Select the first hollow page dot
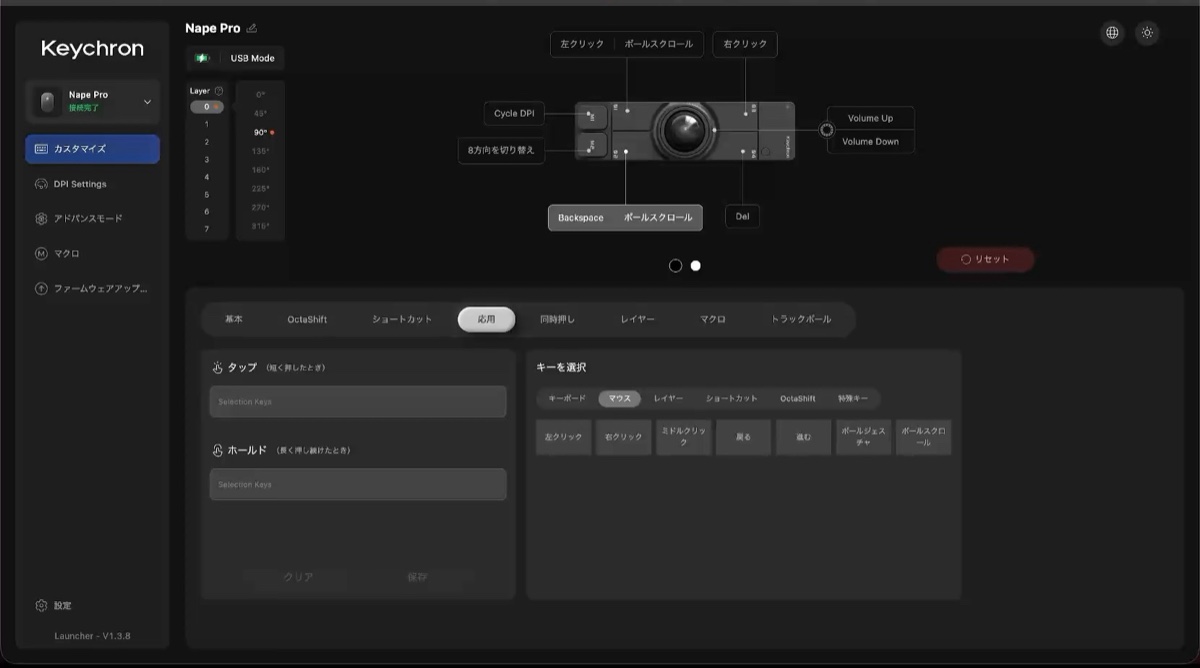 pyautogui.click(x=675, y=266)
